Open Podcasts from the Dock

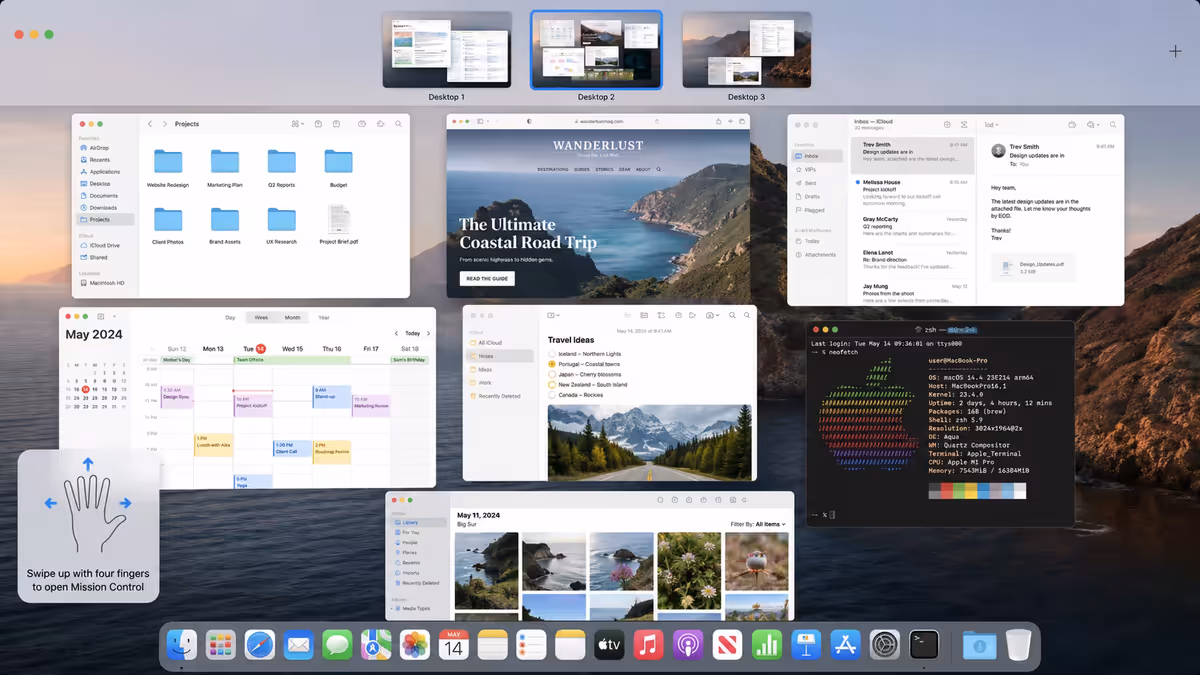click(x=688, y=645)
